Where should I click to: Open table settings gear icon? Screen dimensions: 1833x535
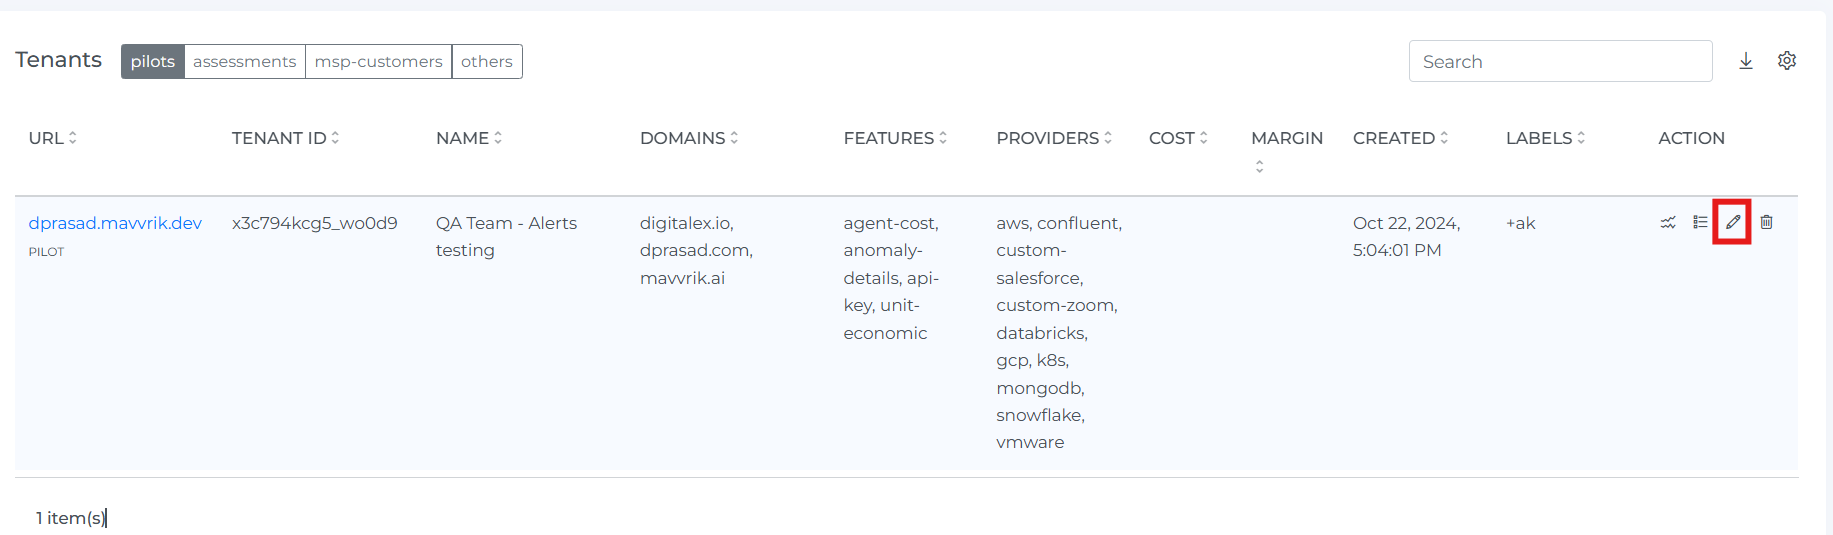(x=1787, y=61)
